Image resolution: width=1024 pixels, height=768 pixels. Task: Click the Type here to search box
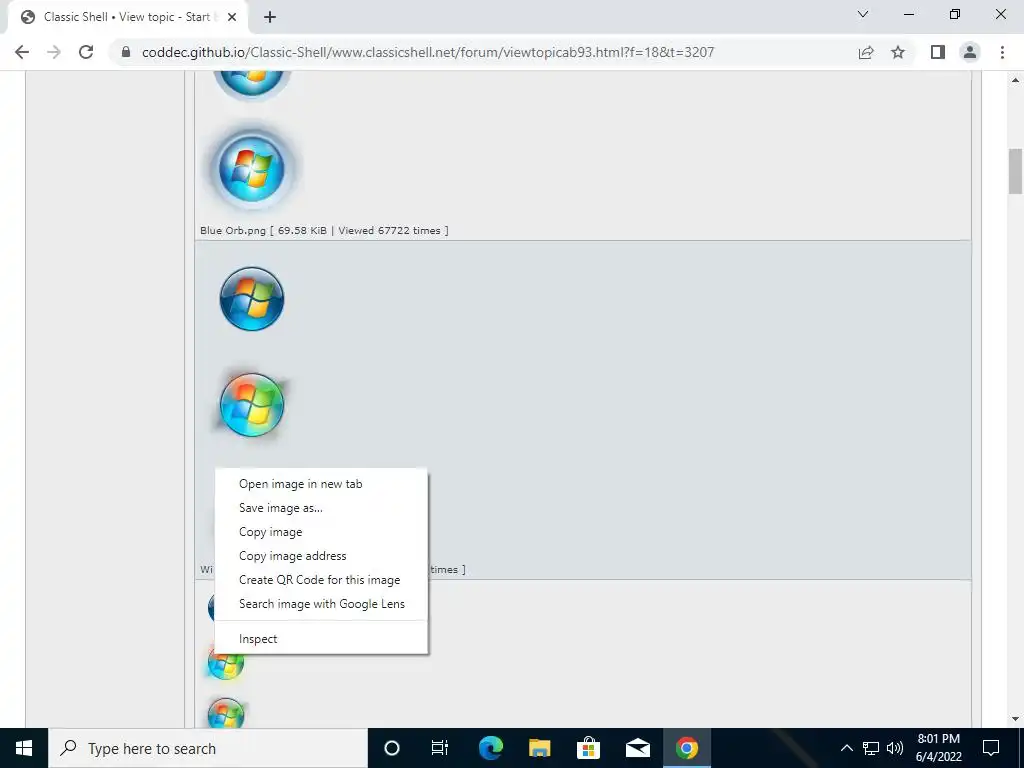click(x=208, y=748)
